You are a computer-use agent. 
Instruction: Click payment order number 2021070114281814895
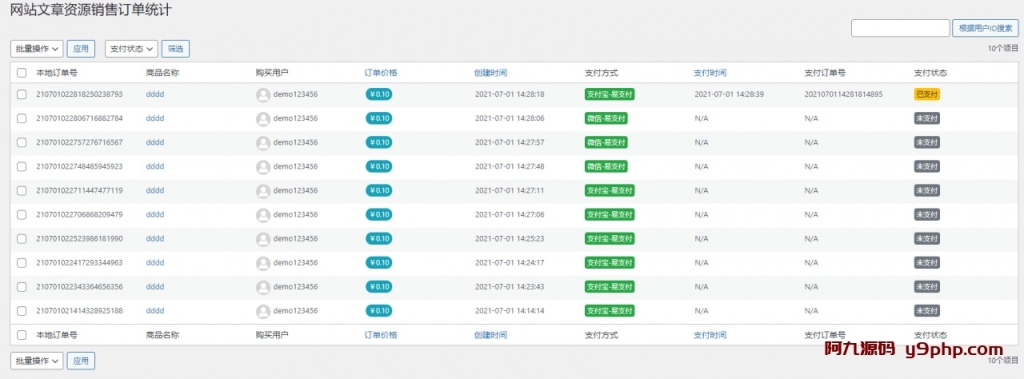click(843, 95)
